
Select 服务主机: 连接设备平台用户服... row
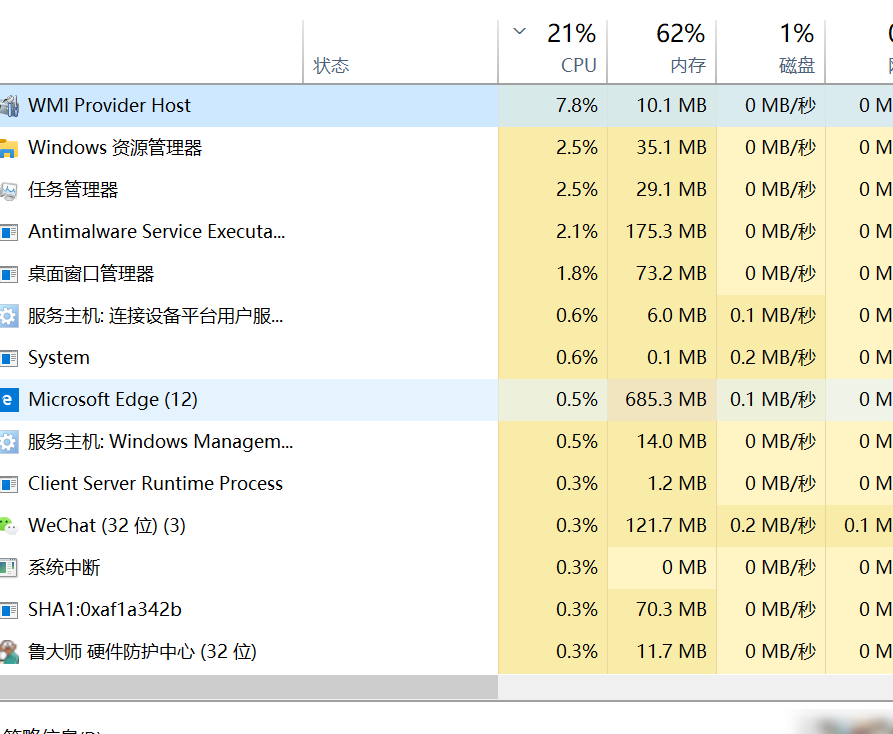(446, 315)
